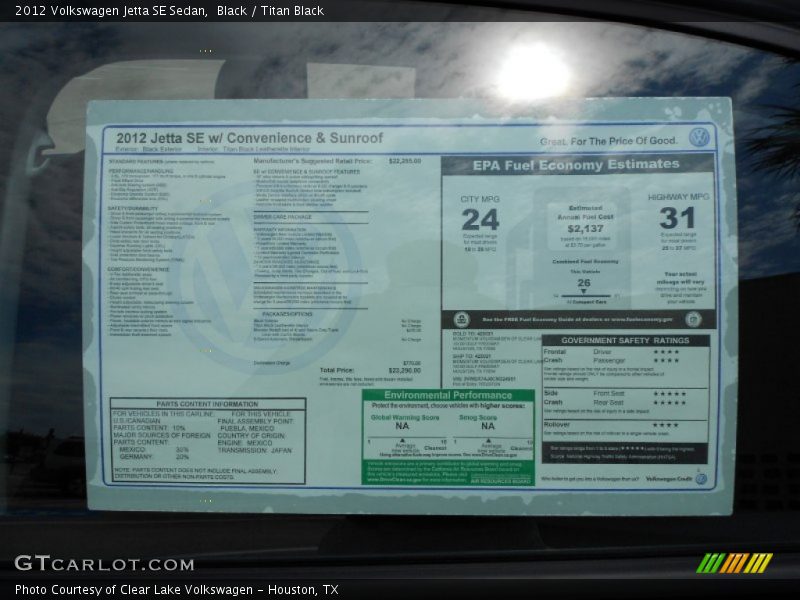Click the Rollover star rating

tap(666, 424)
